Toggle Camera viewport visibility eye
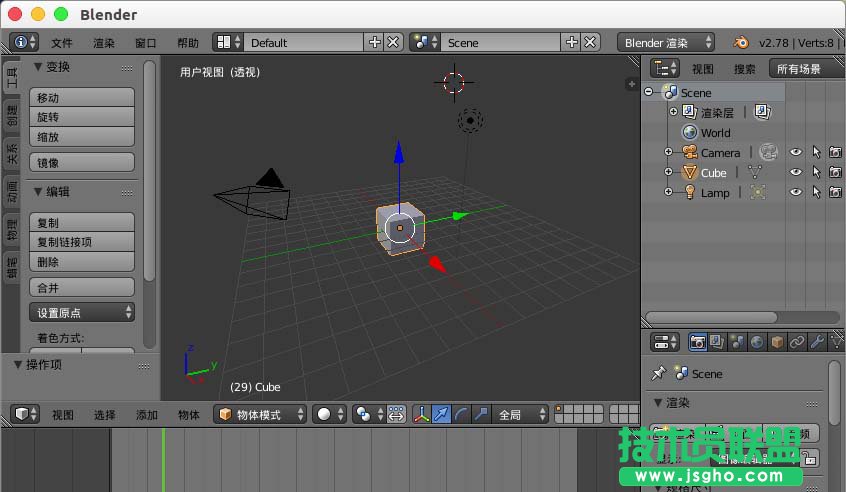The height and width of the screenshot is (492, 846). click(796, 152)
